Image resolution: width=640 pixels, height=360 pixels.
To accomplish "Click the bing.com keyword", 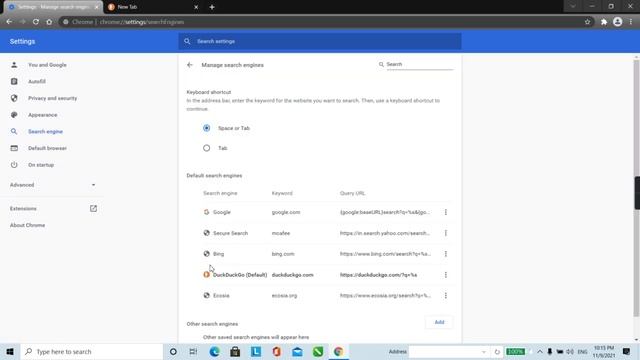I will [283, 254].
